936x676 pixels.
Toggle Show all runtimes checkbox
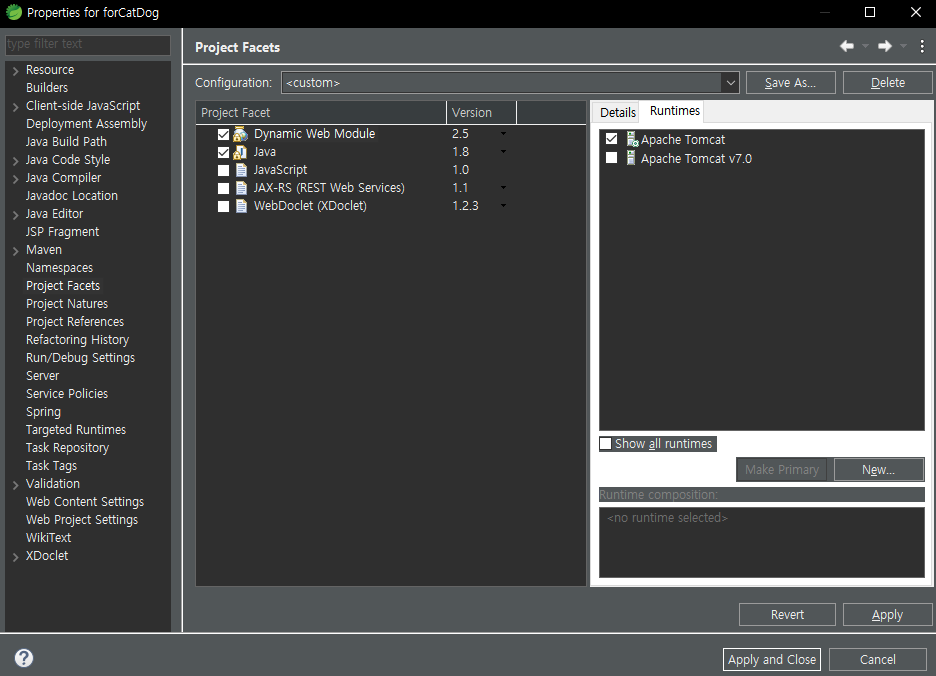pos(605,444)
